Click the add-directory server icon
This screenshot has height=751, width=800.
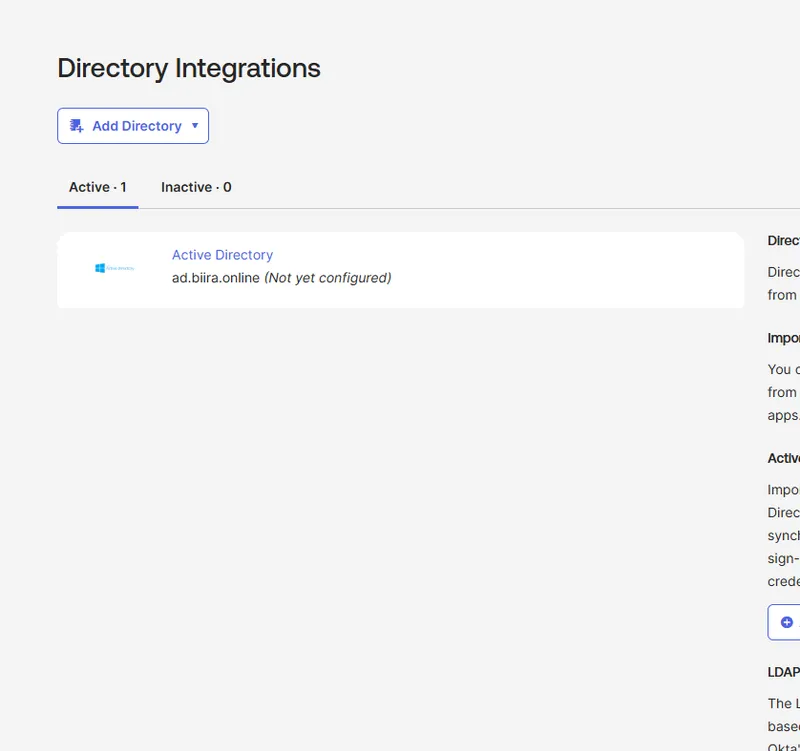point(77,126)
